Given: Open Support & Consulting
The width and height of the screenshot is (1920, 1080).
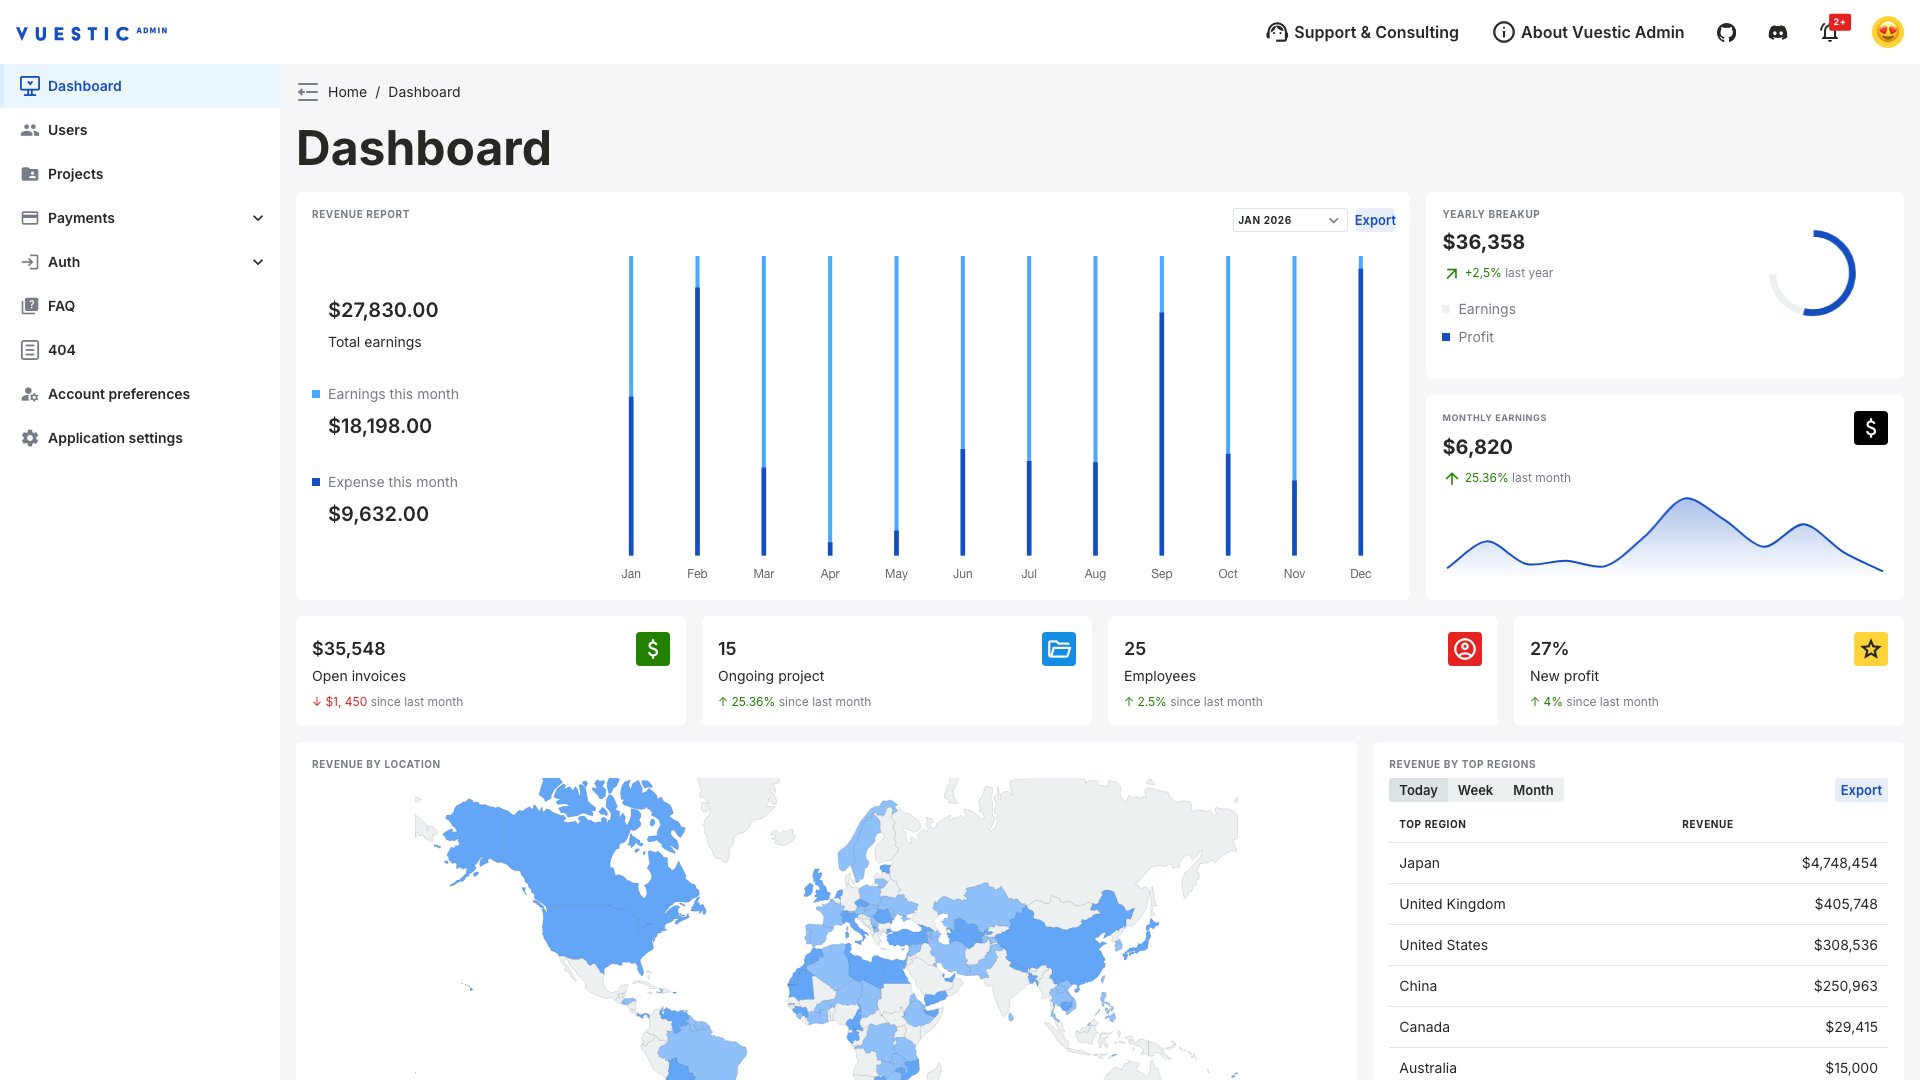Looking at the screenshot, I should pyautogui.click(x=1362, y=32).
